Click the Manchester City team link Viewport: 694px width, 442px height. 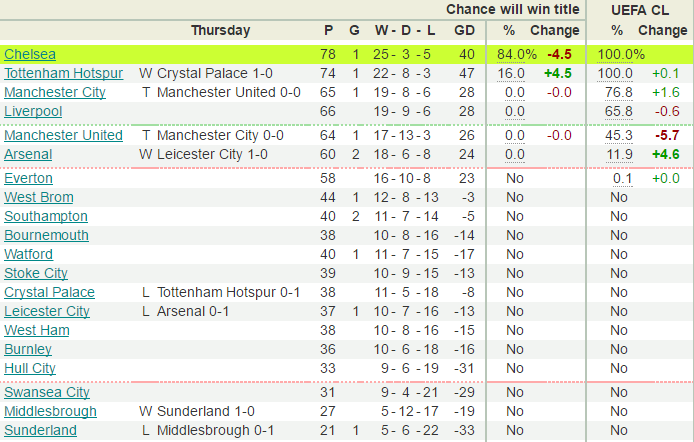tap(55, 92)
